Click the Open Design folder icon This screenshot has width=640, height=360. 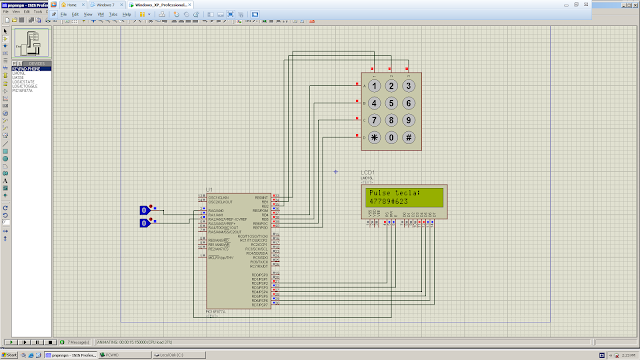click(14, 20)
